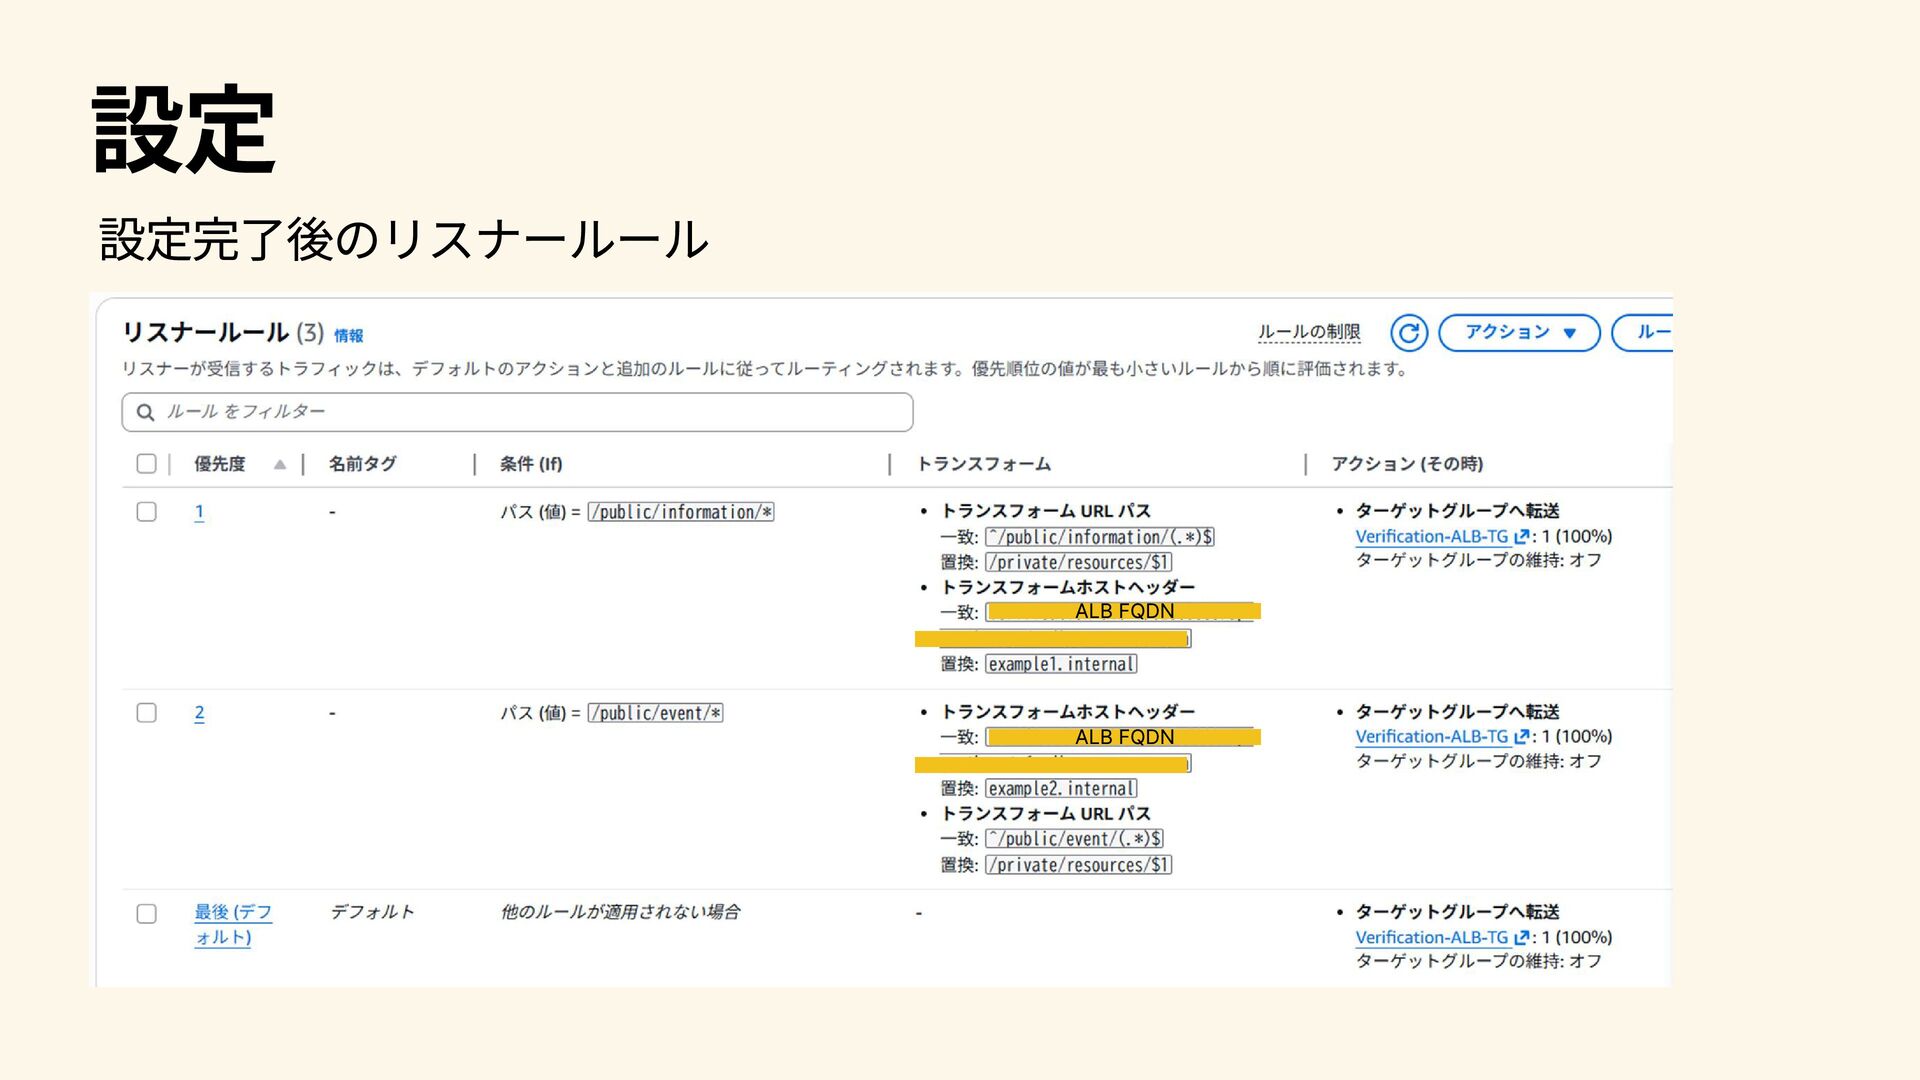Check the box for rule priority 1

[x=147, y=512]
